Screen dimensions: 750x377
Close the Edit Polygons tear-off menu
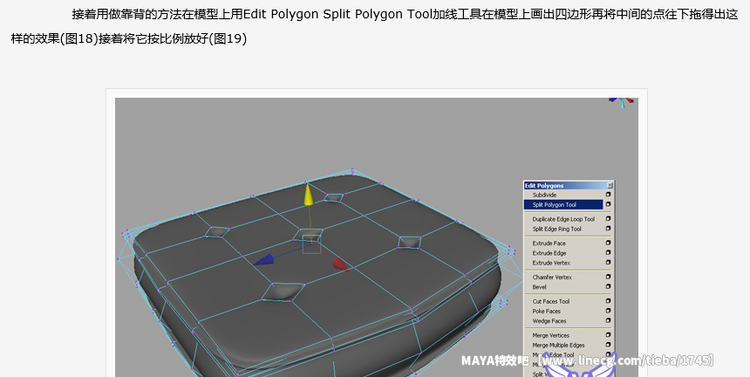[x=610, y=186]
